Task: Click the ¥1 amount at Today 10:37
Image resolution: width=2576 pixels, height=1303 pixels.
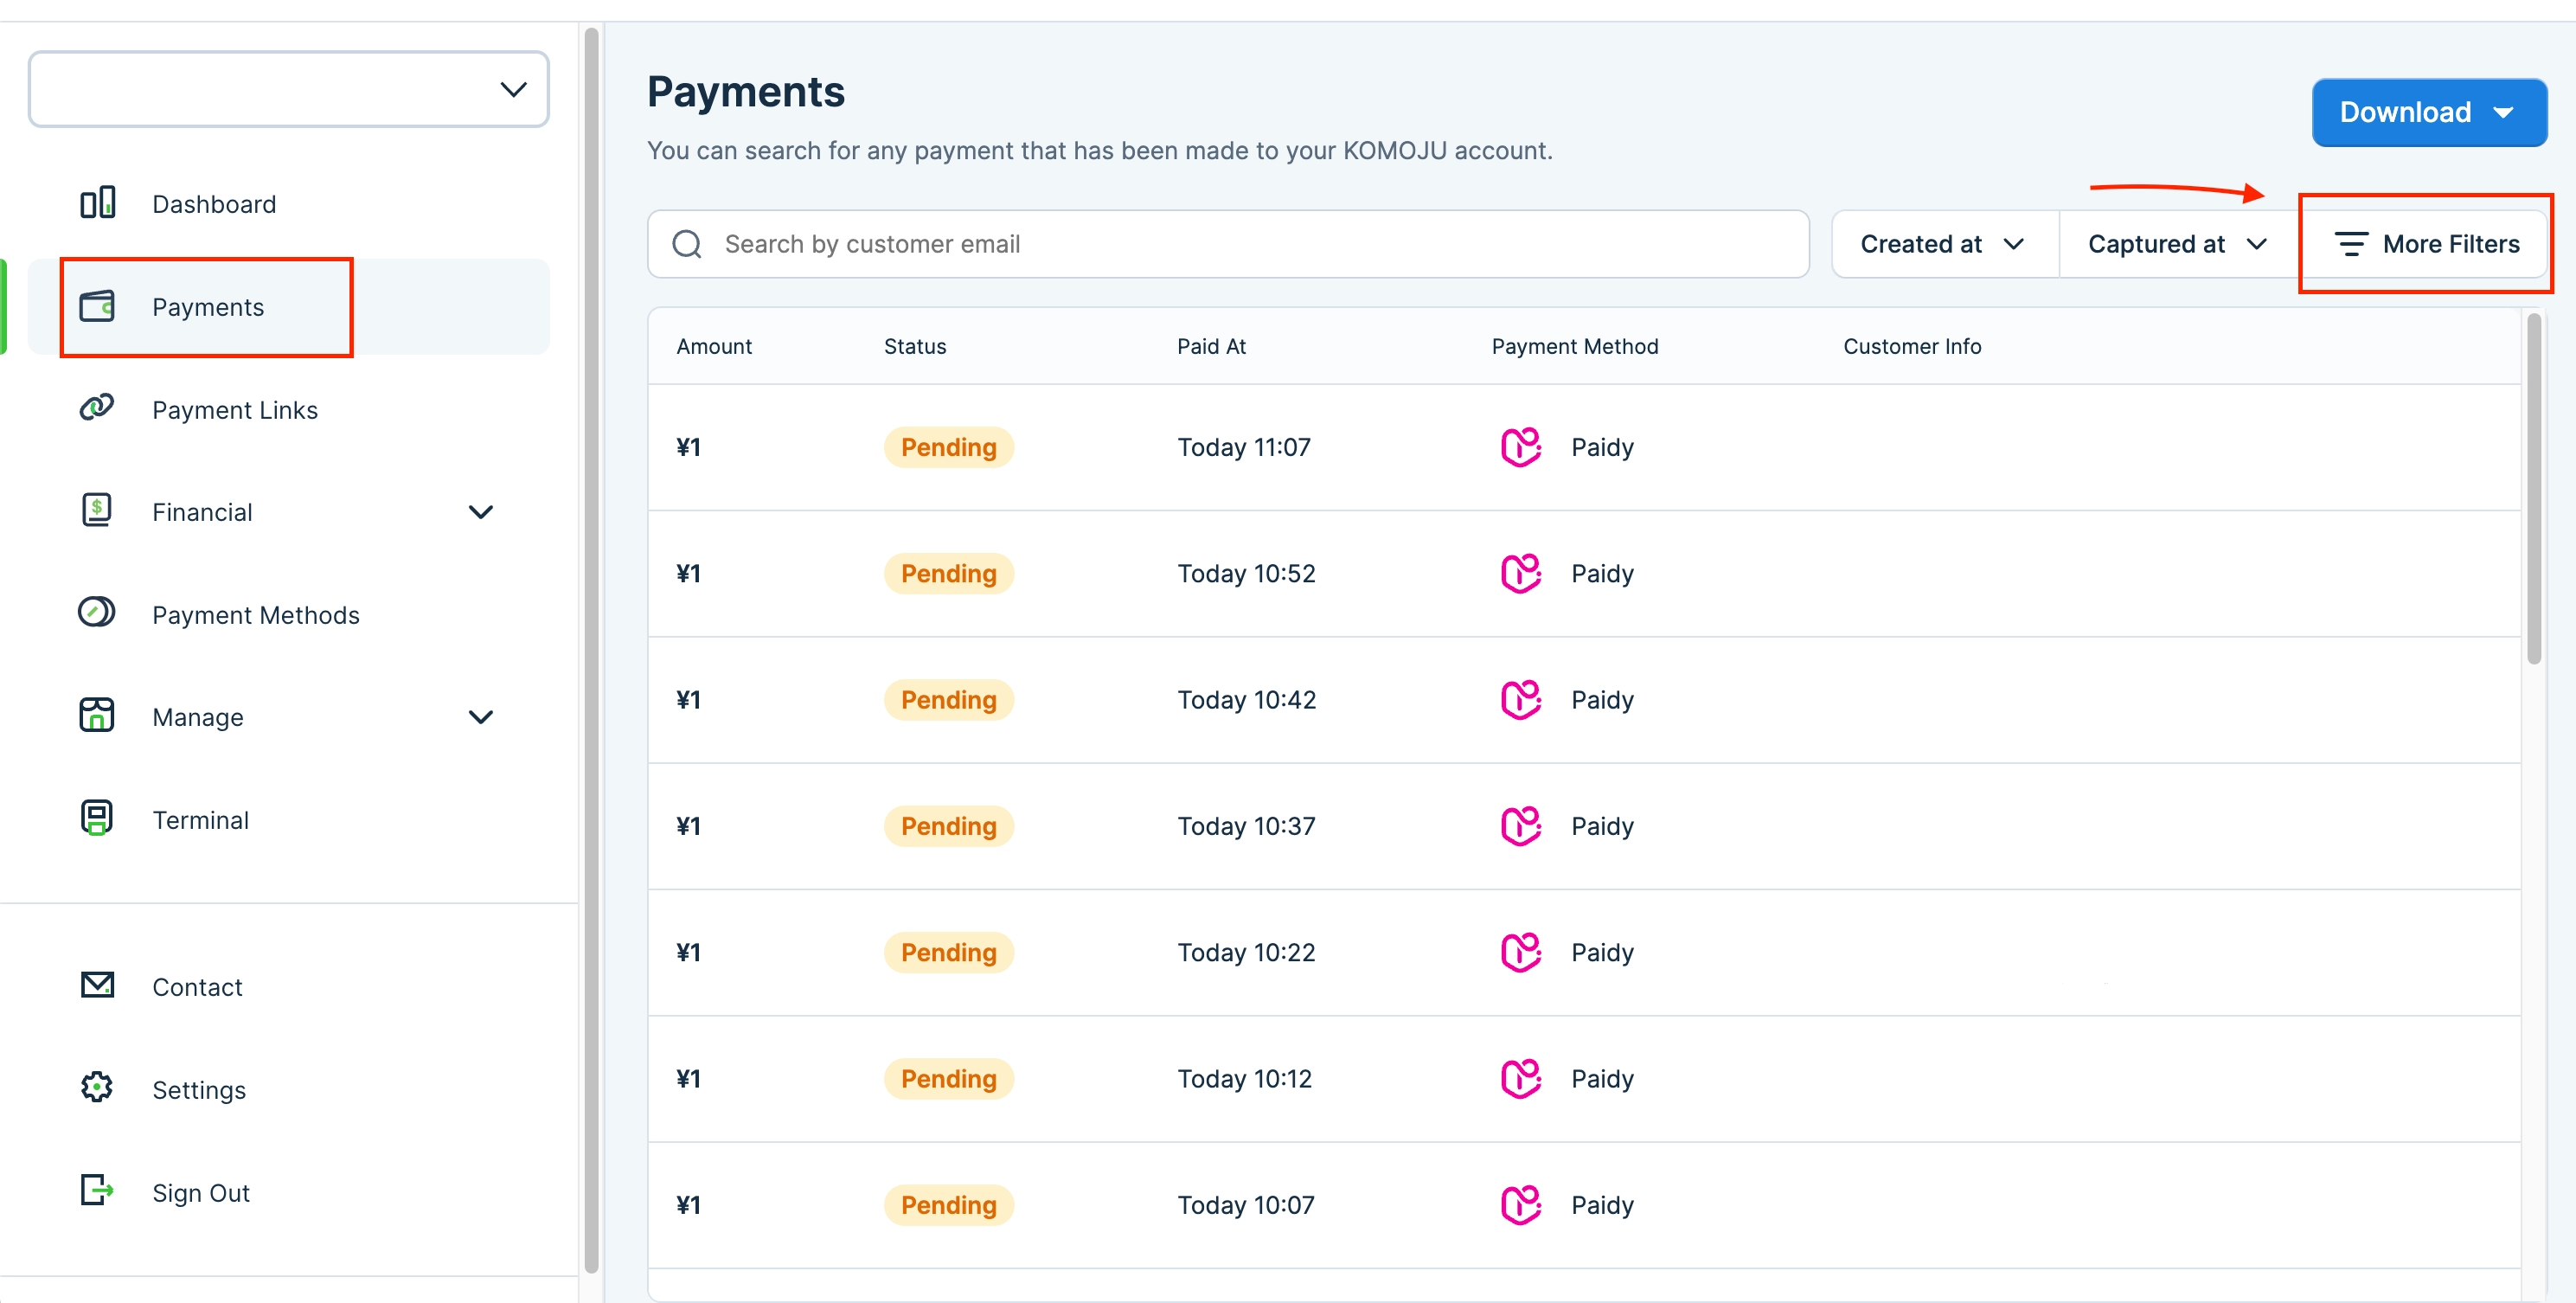Action: (688, 826)
